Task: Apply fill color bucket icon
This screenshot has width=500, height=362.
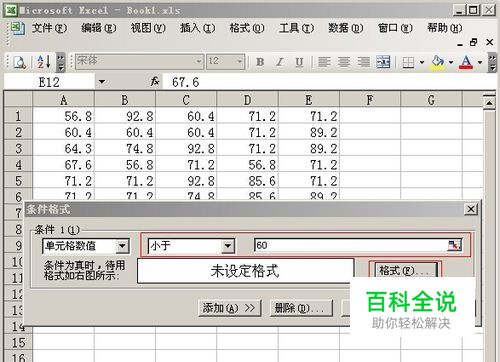Action: click(x=438, y=62)
